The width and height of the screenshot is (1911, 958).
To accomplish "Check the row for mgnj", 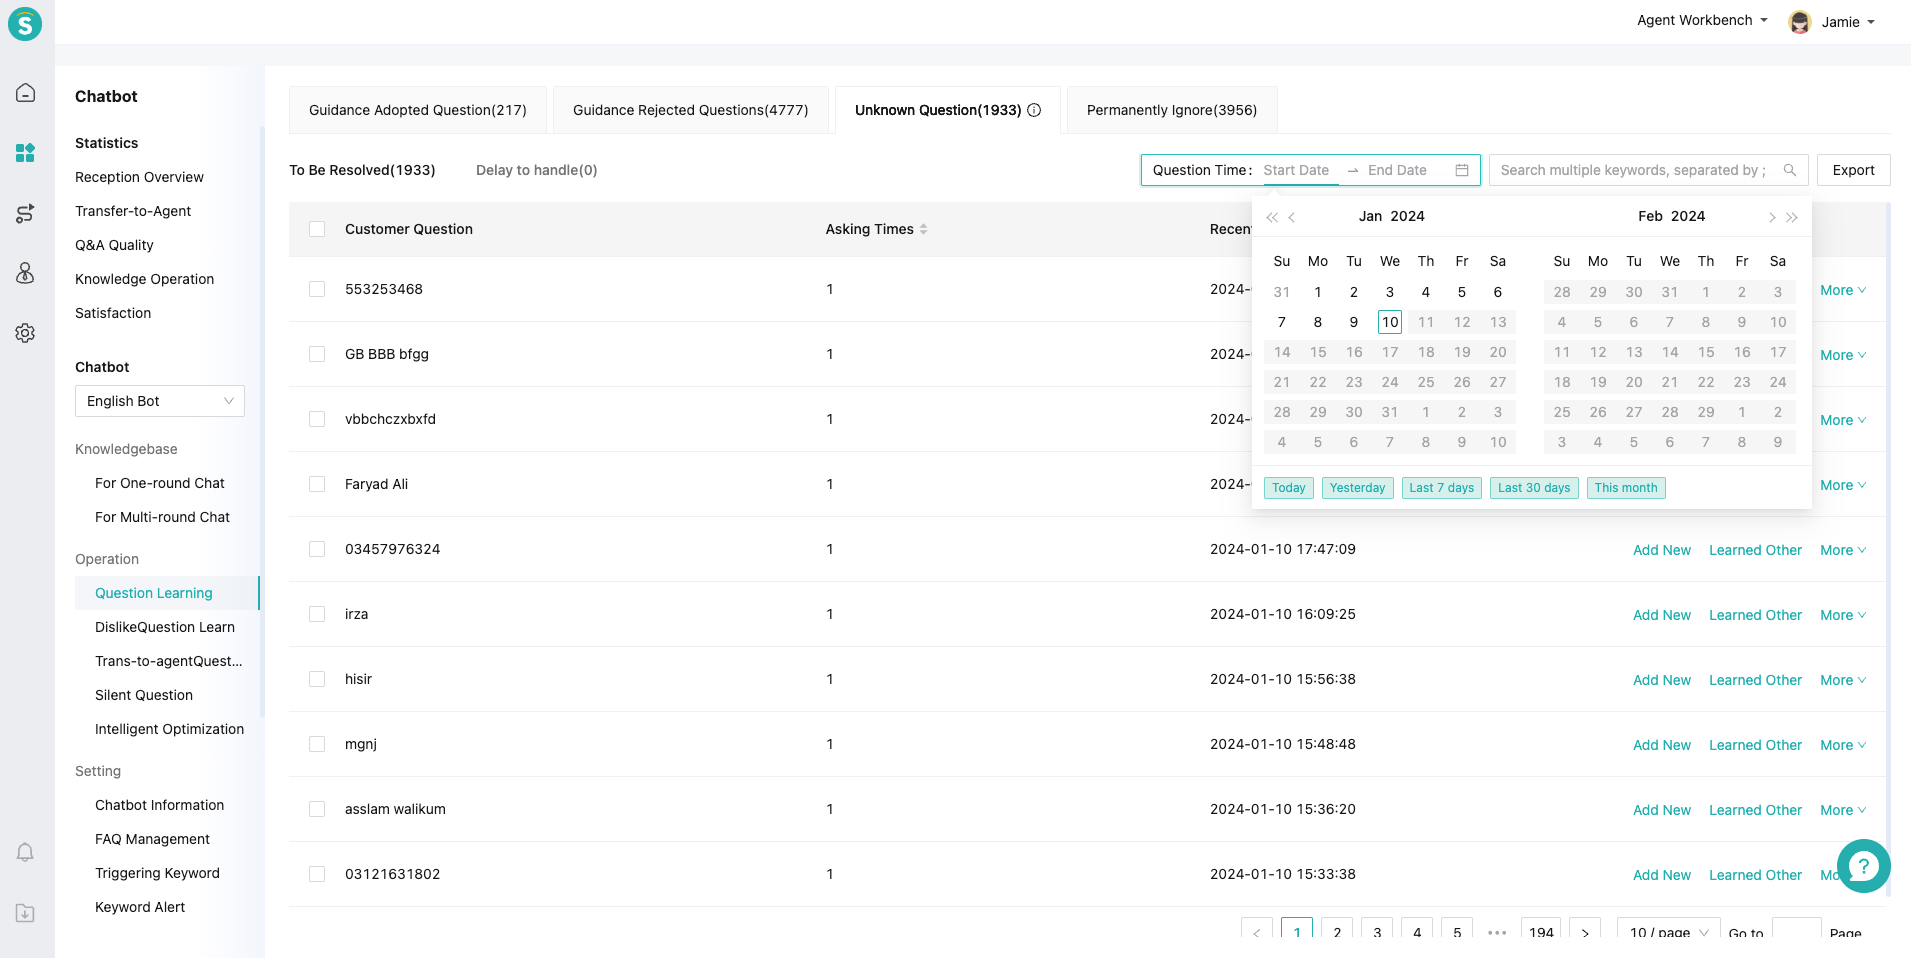I will (x=317, y=744).
